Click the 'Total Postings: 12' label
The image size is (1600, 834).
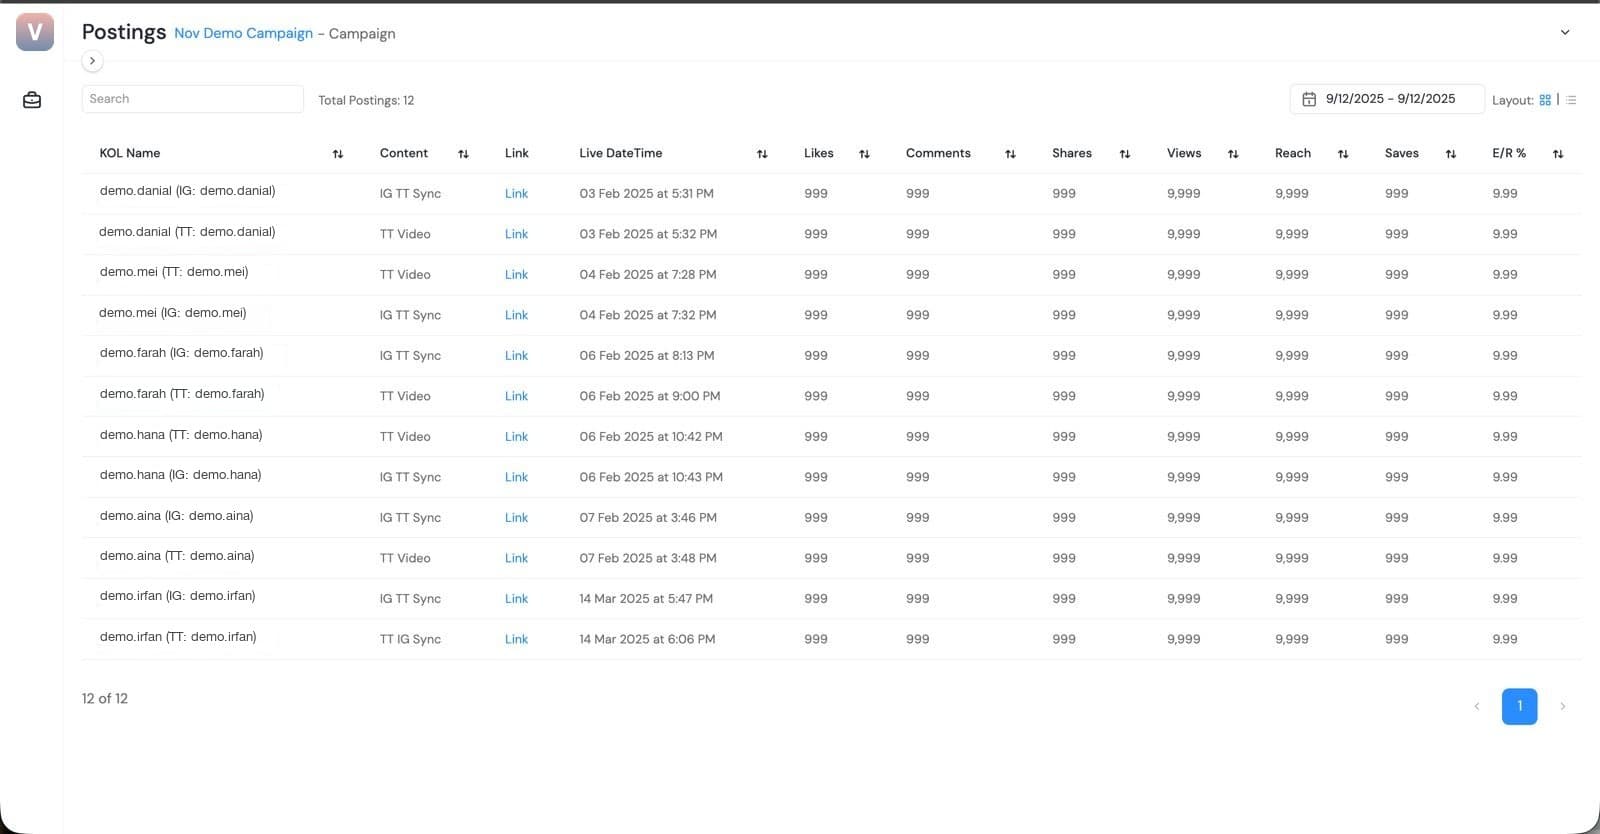(366, 100)
